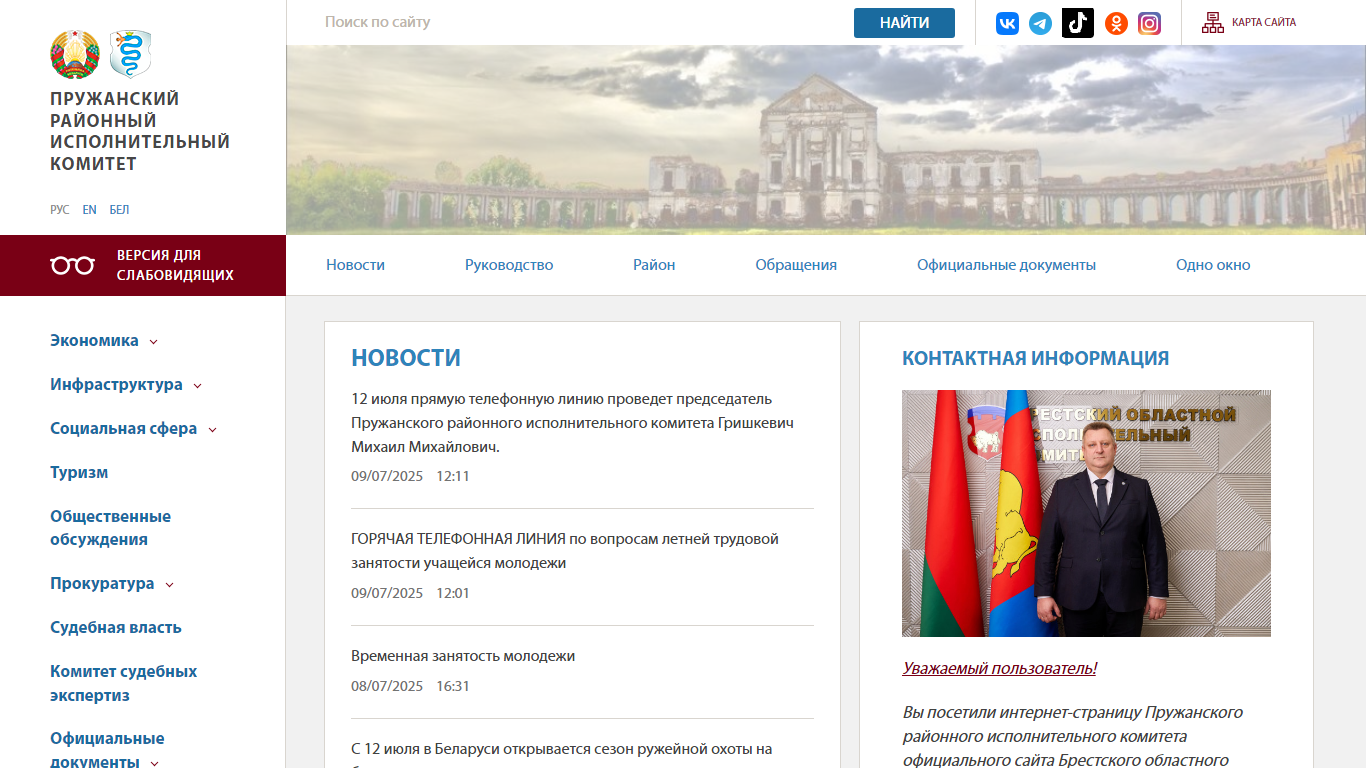The image size is (1366, 768).
Task: Open the TikTok icon link
Action: [1078, 23]
